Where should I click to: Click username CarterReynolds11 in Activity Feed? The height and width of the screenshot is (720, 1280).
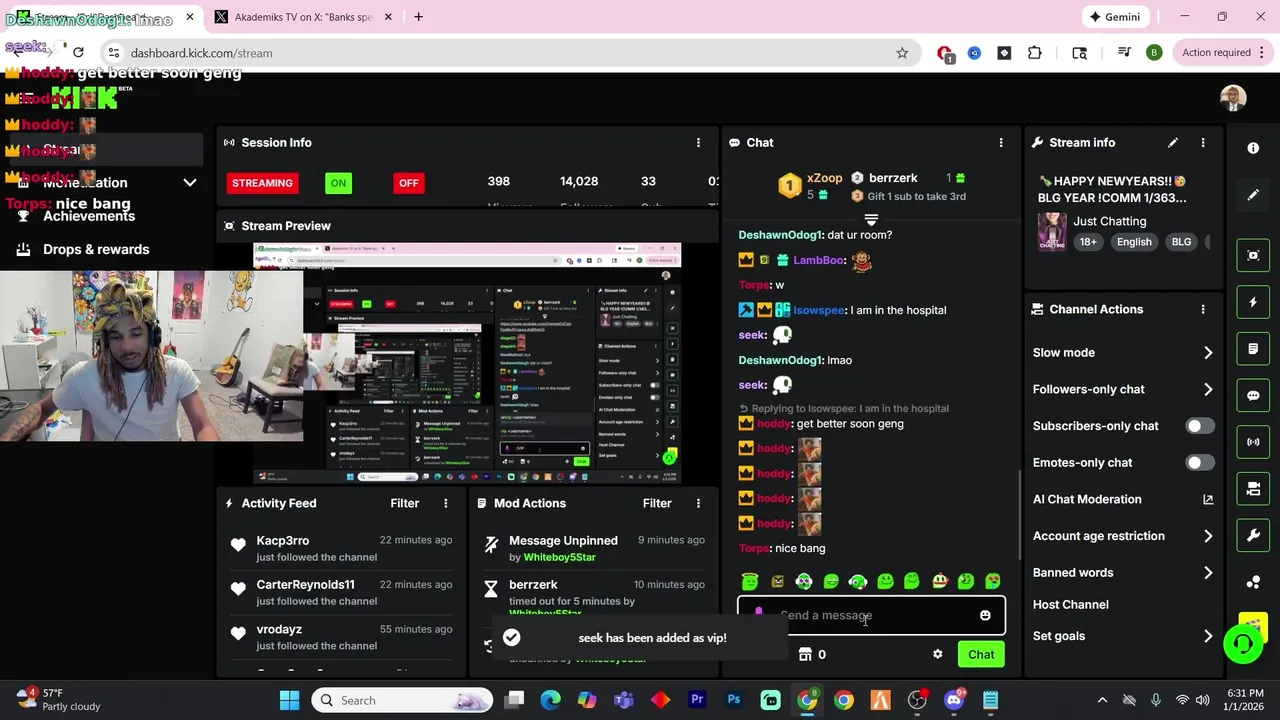(305, 585)
